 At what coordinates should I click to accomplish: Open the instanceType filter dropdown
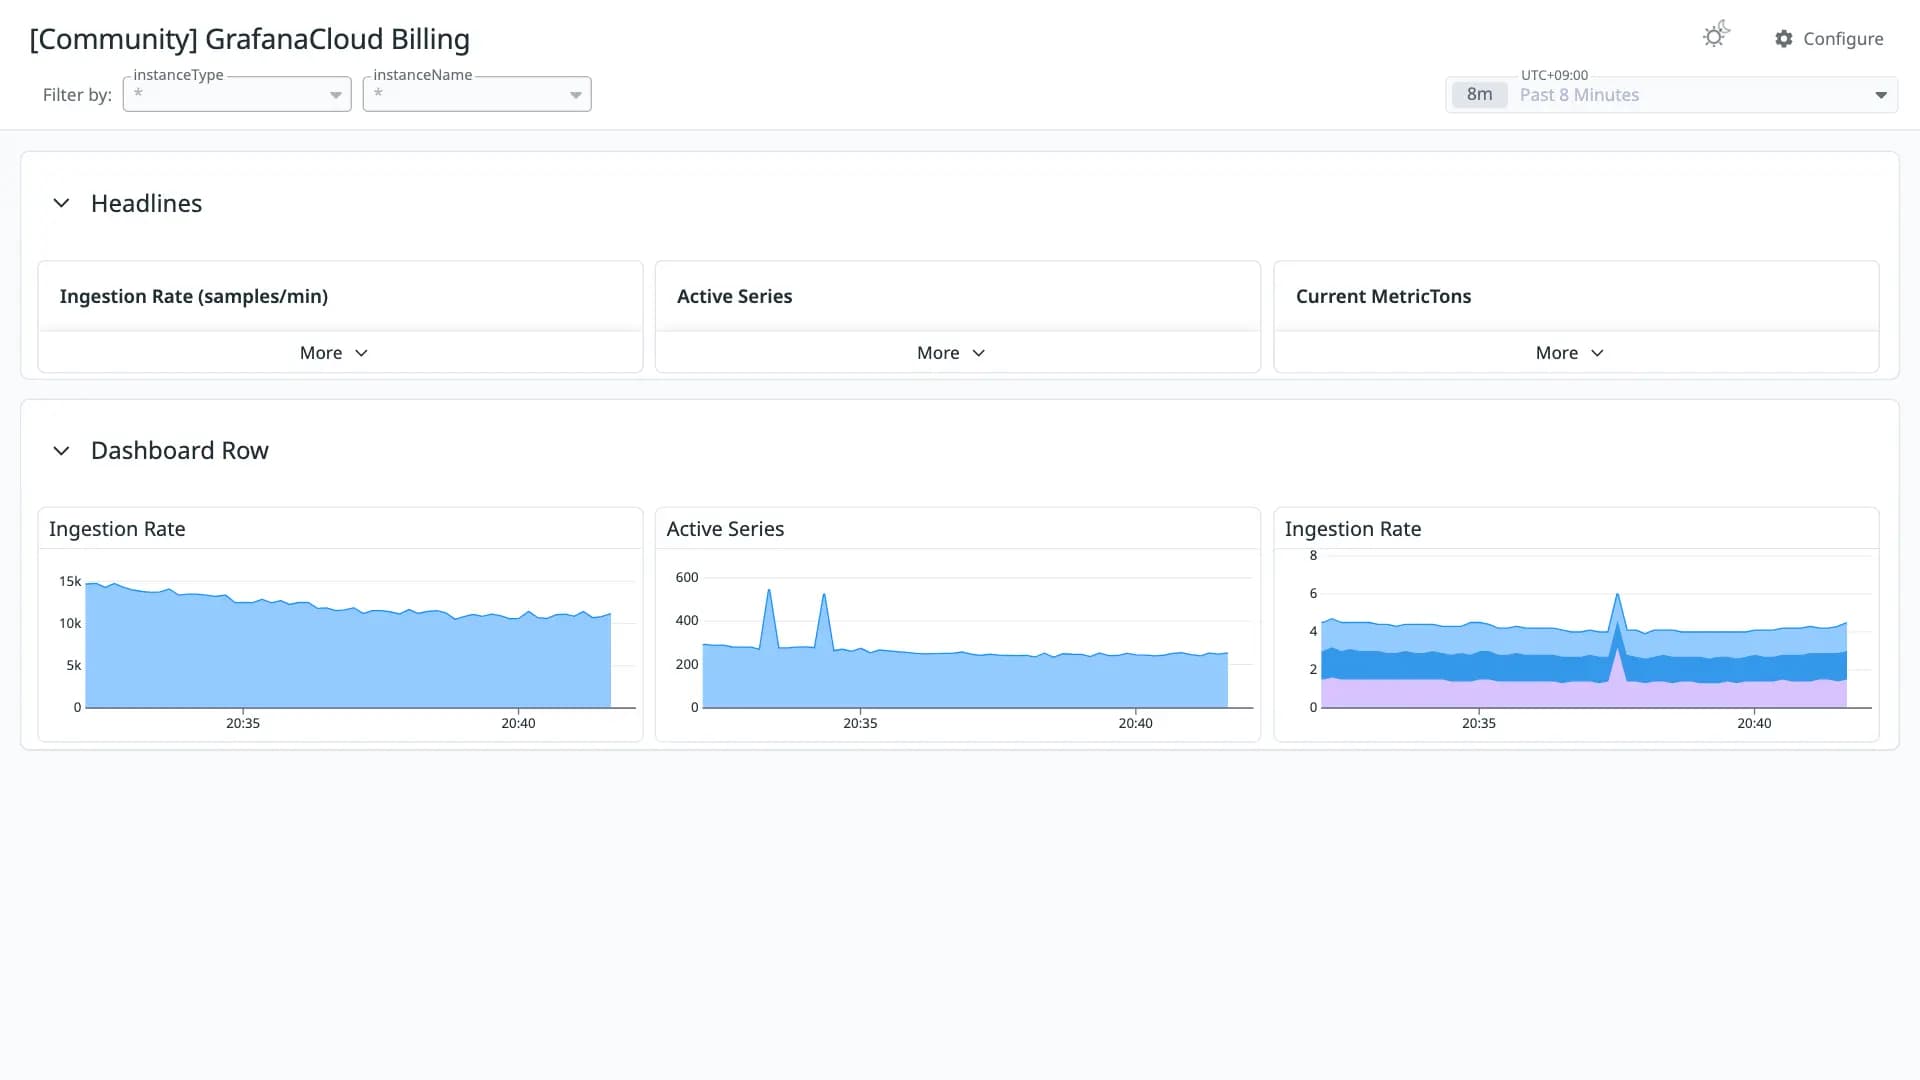(x=237, y=94)
